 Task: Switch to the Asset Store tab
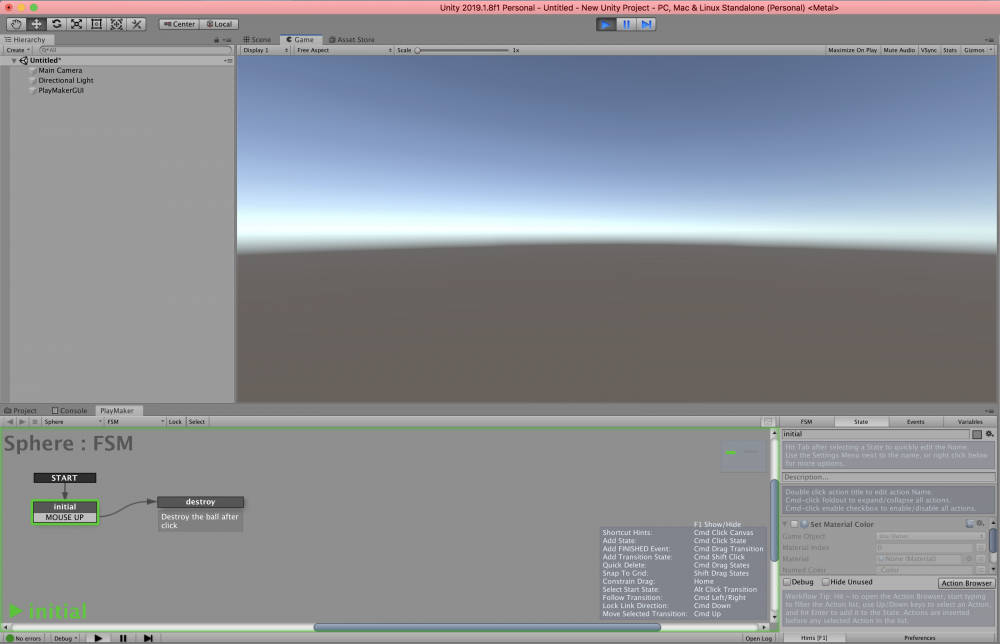(351, 40)
